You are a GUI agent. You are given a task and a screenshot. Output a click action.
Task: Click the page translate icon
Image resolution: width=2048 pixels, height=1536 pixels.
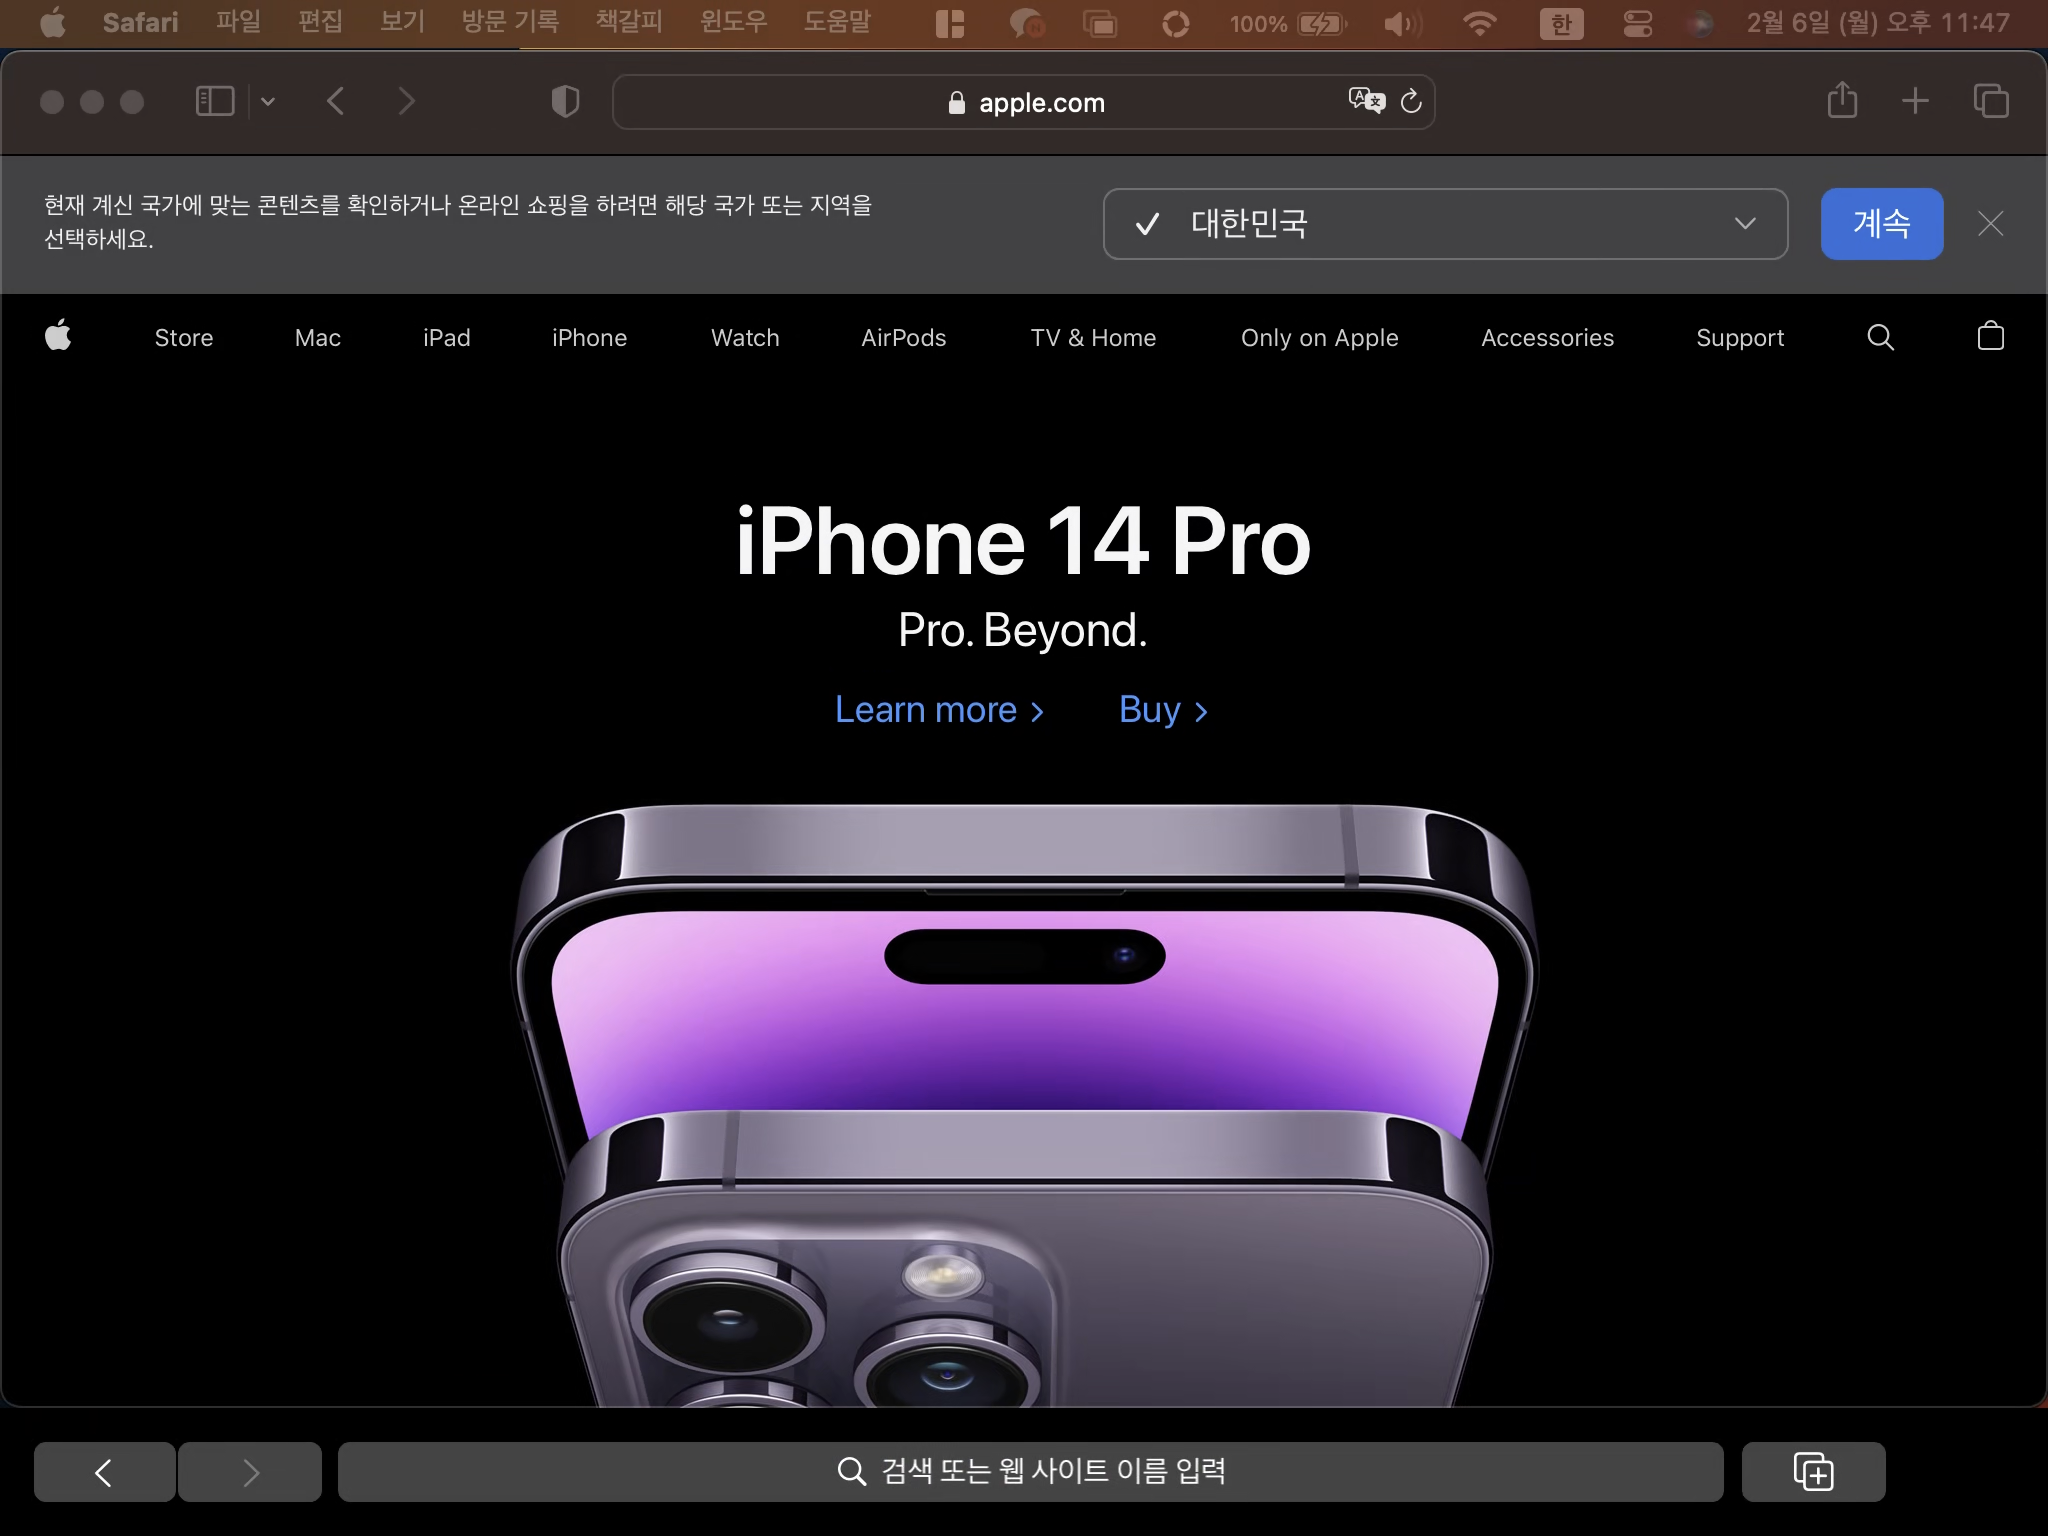pos(1366,100)
